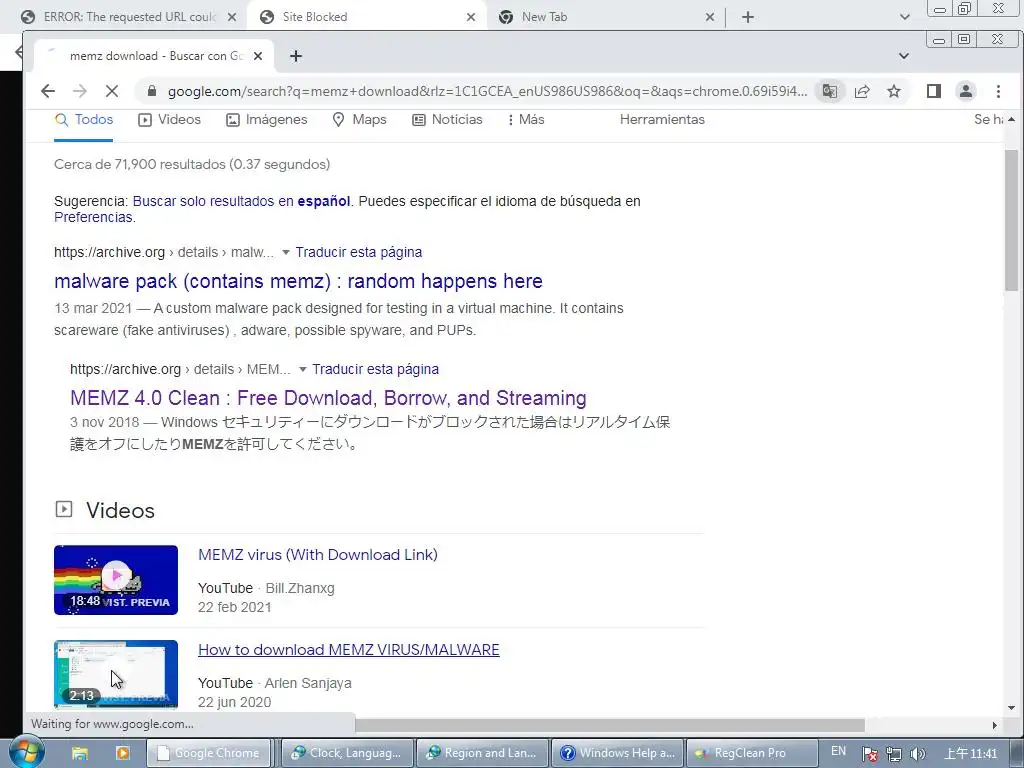Expand the background window tab search chevron
Viewport: 1024px width, 768px height.
(x=904, y=17)
